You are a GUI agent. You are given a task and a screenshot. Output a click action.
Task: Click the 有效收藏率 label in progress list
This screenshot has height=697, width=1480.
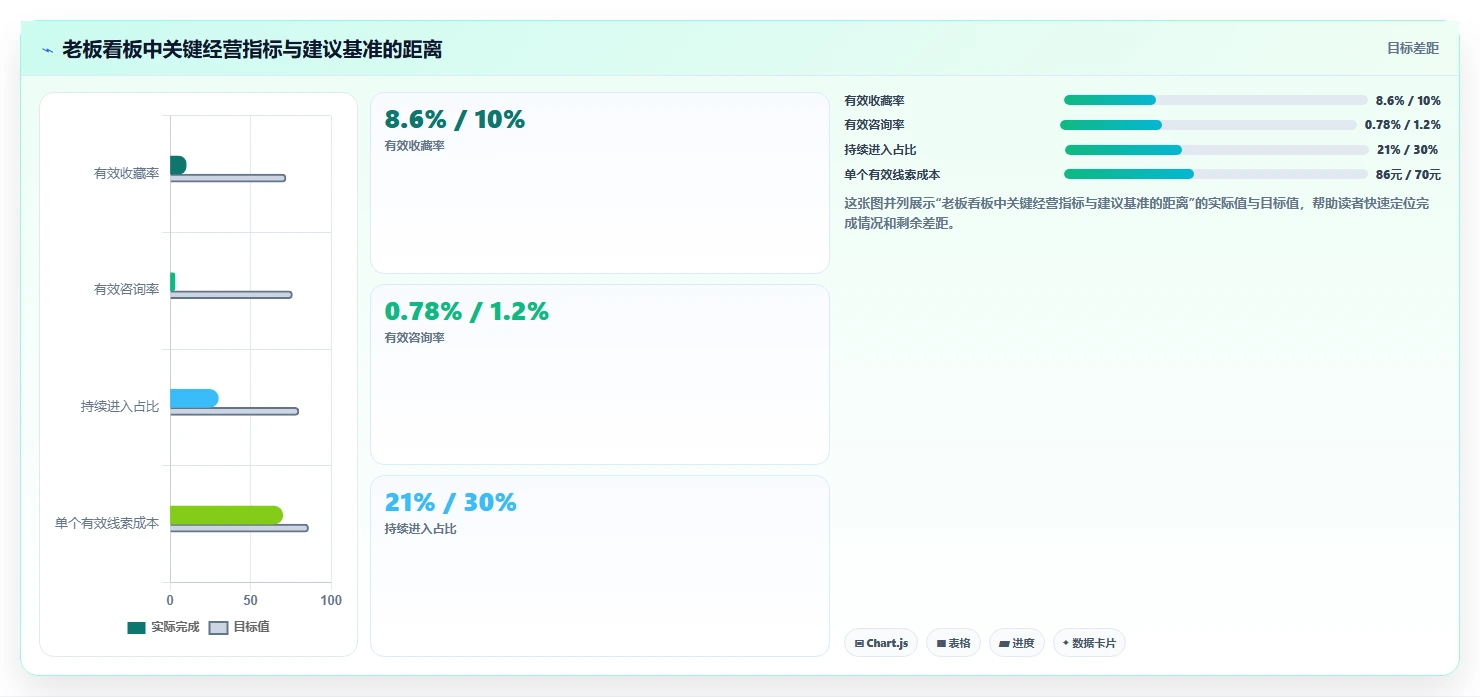click(875, 100)
